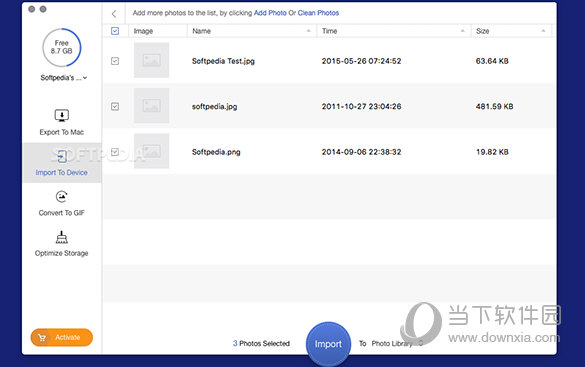Image resolution: width=585 pixels, height=367 pixels.
Task: Select the Import To Device icon
Action: pos(62,156)
